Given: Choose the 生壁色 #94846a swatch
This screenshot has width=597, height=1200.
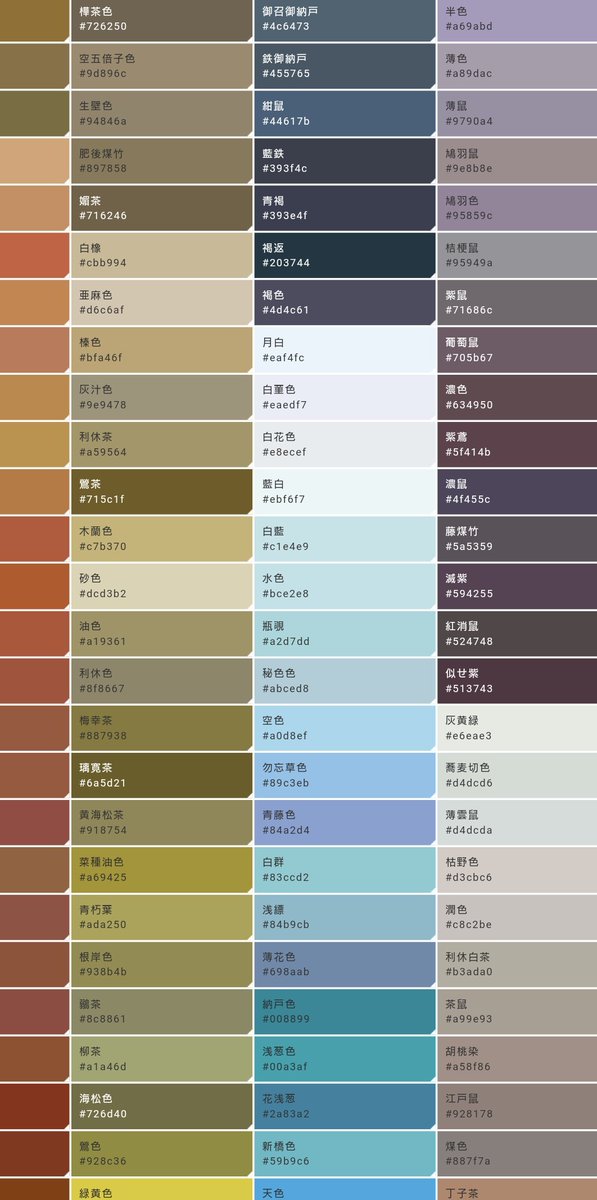Looking at the screenshot, I should 161,113.
